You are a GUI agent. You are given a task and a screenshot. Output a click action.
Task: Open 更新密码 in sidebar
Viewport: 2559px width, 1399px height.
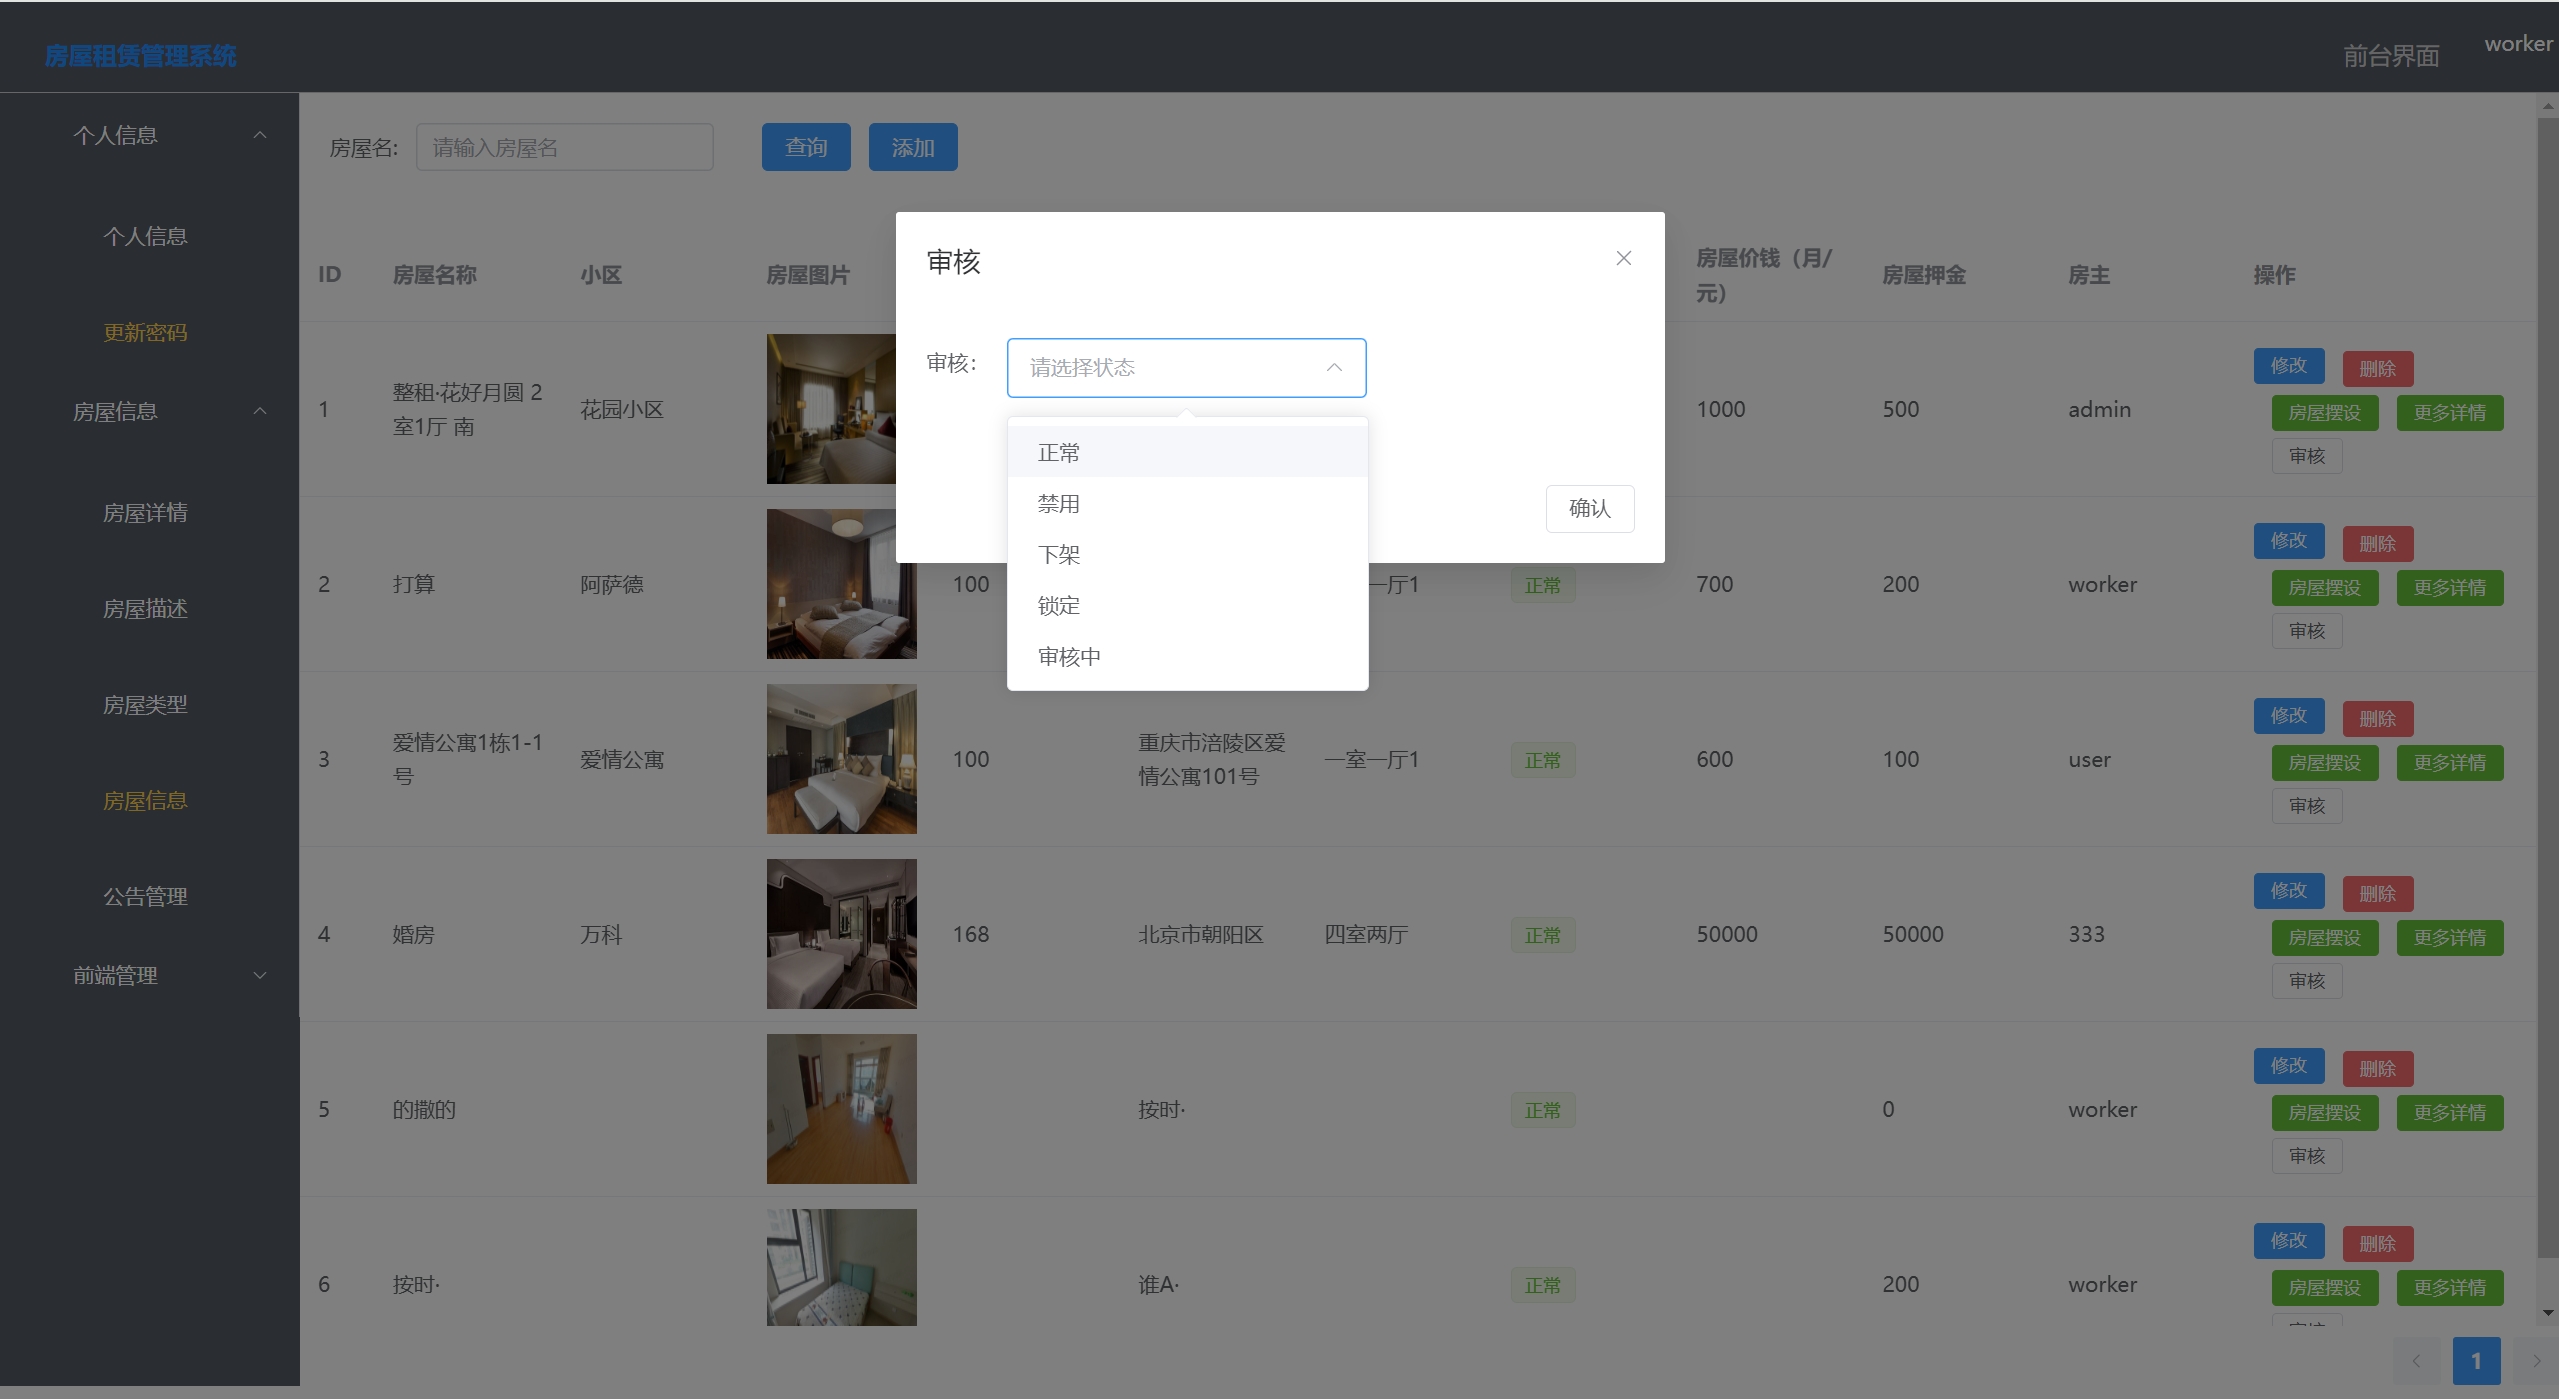pos(145,332)
